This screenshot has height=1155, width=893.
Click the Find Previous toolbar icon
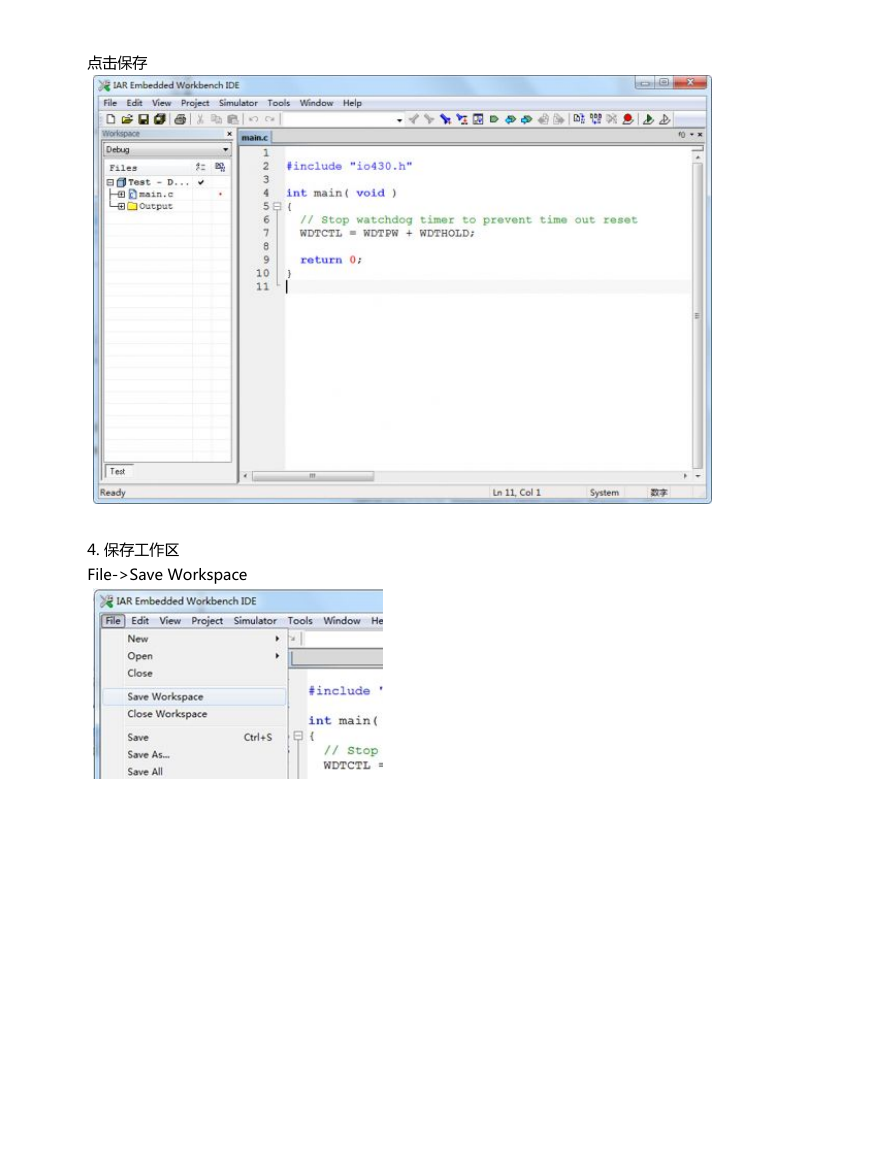pos(413,119)
